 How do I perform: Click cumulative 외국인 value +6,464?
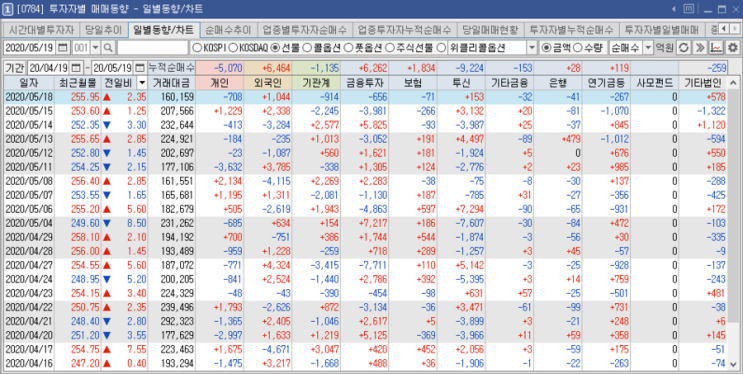tap(276, 68)
